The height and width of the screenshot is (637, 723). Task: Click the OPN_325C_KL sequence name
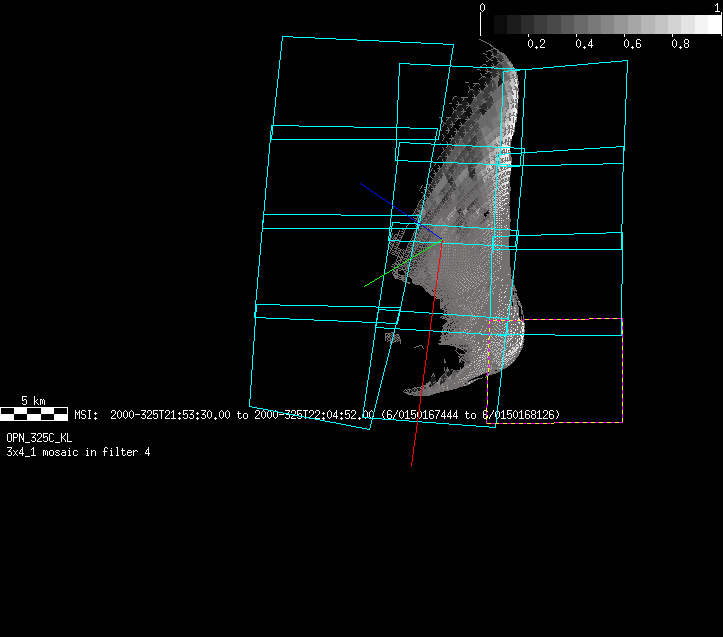point(39,438)
